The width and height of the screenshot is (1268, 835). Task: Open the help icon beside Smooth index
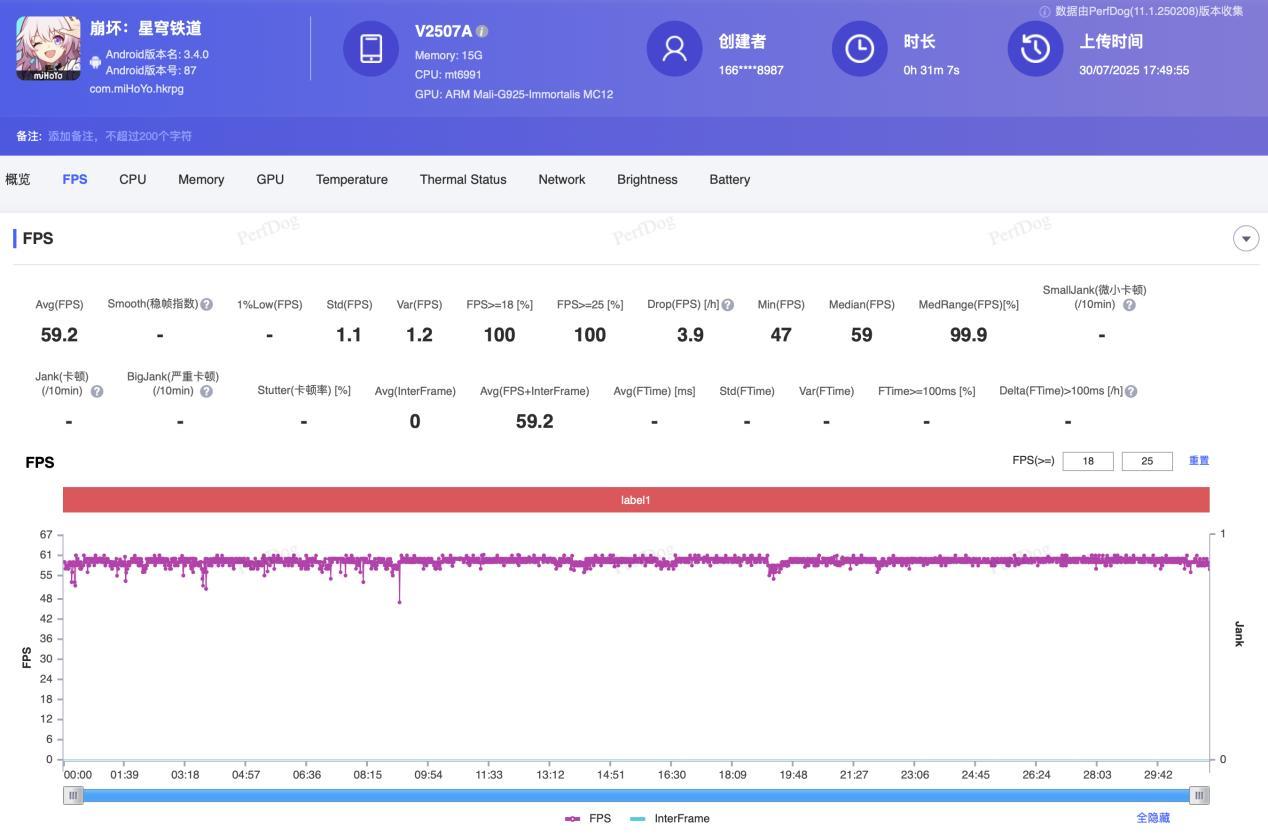click(x=206, y=304)
